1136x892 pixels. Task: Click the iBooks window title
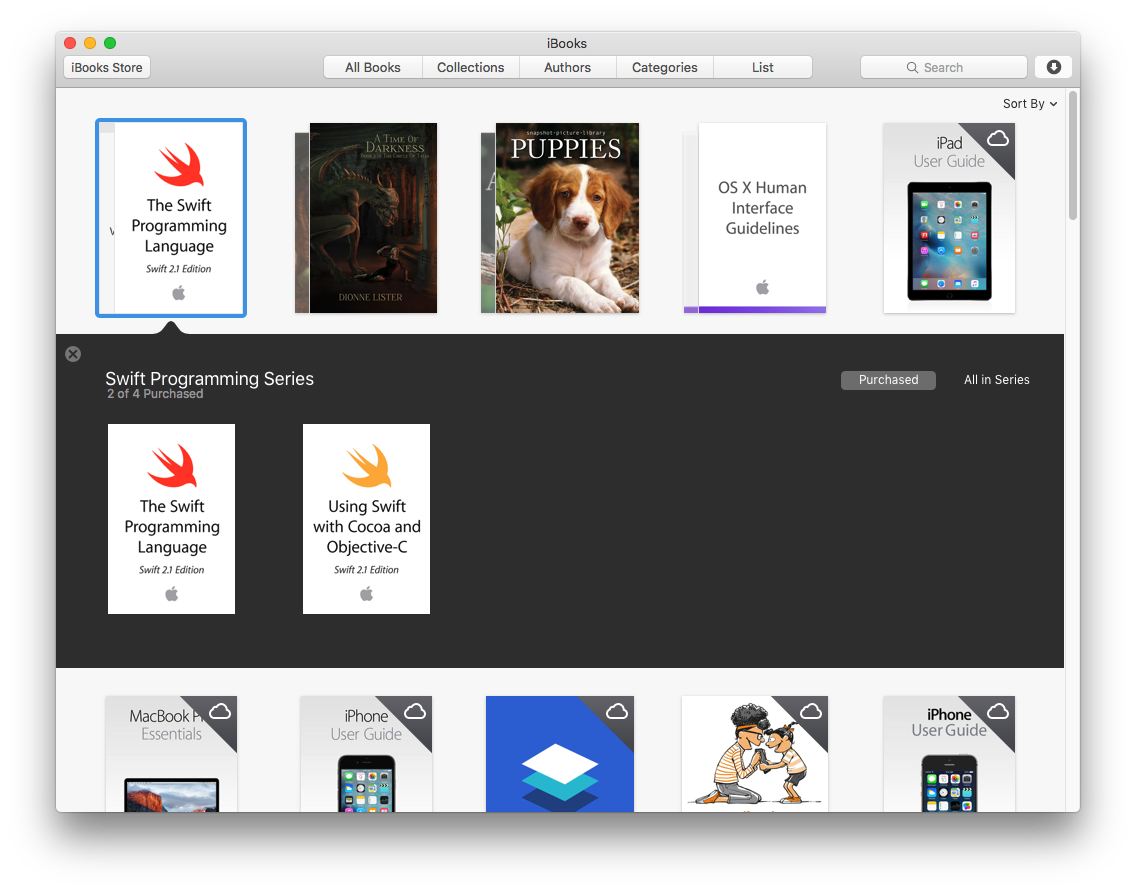tap(567, 43)
